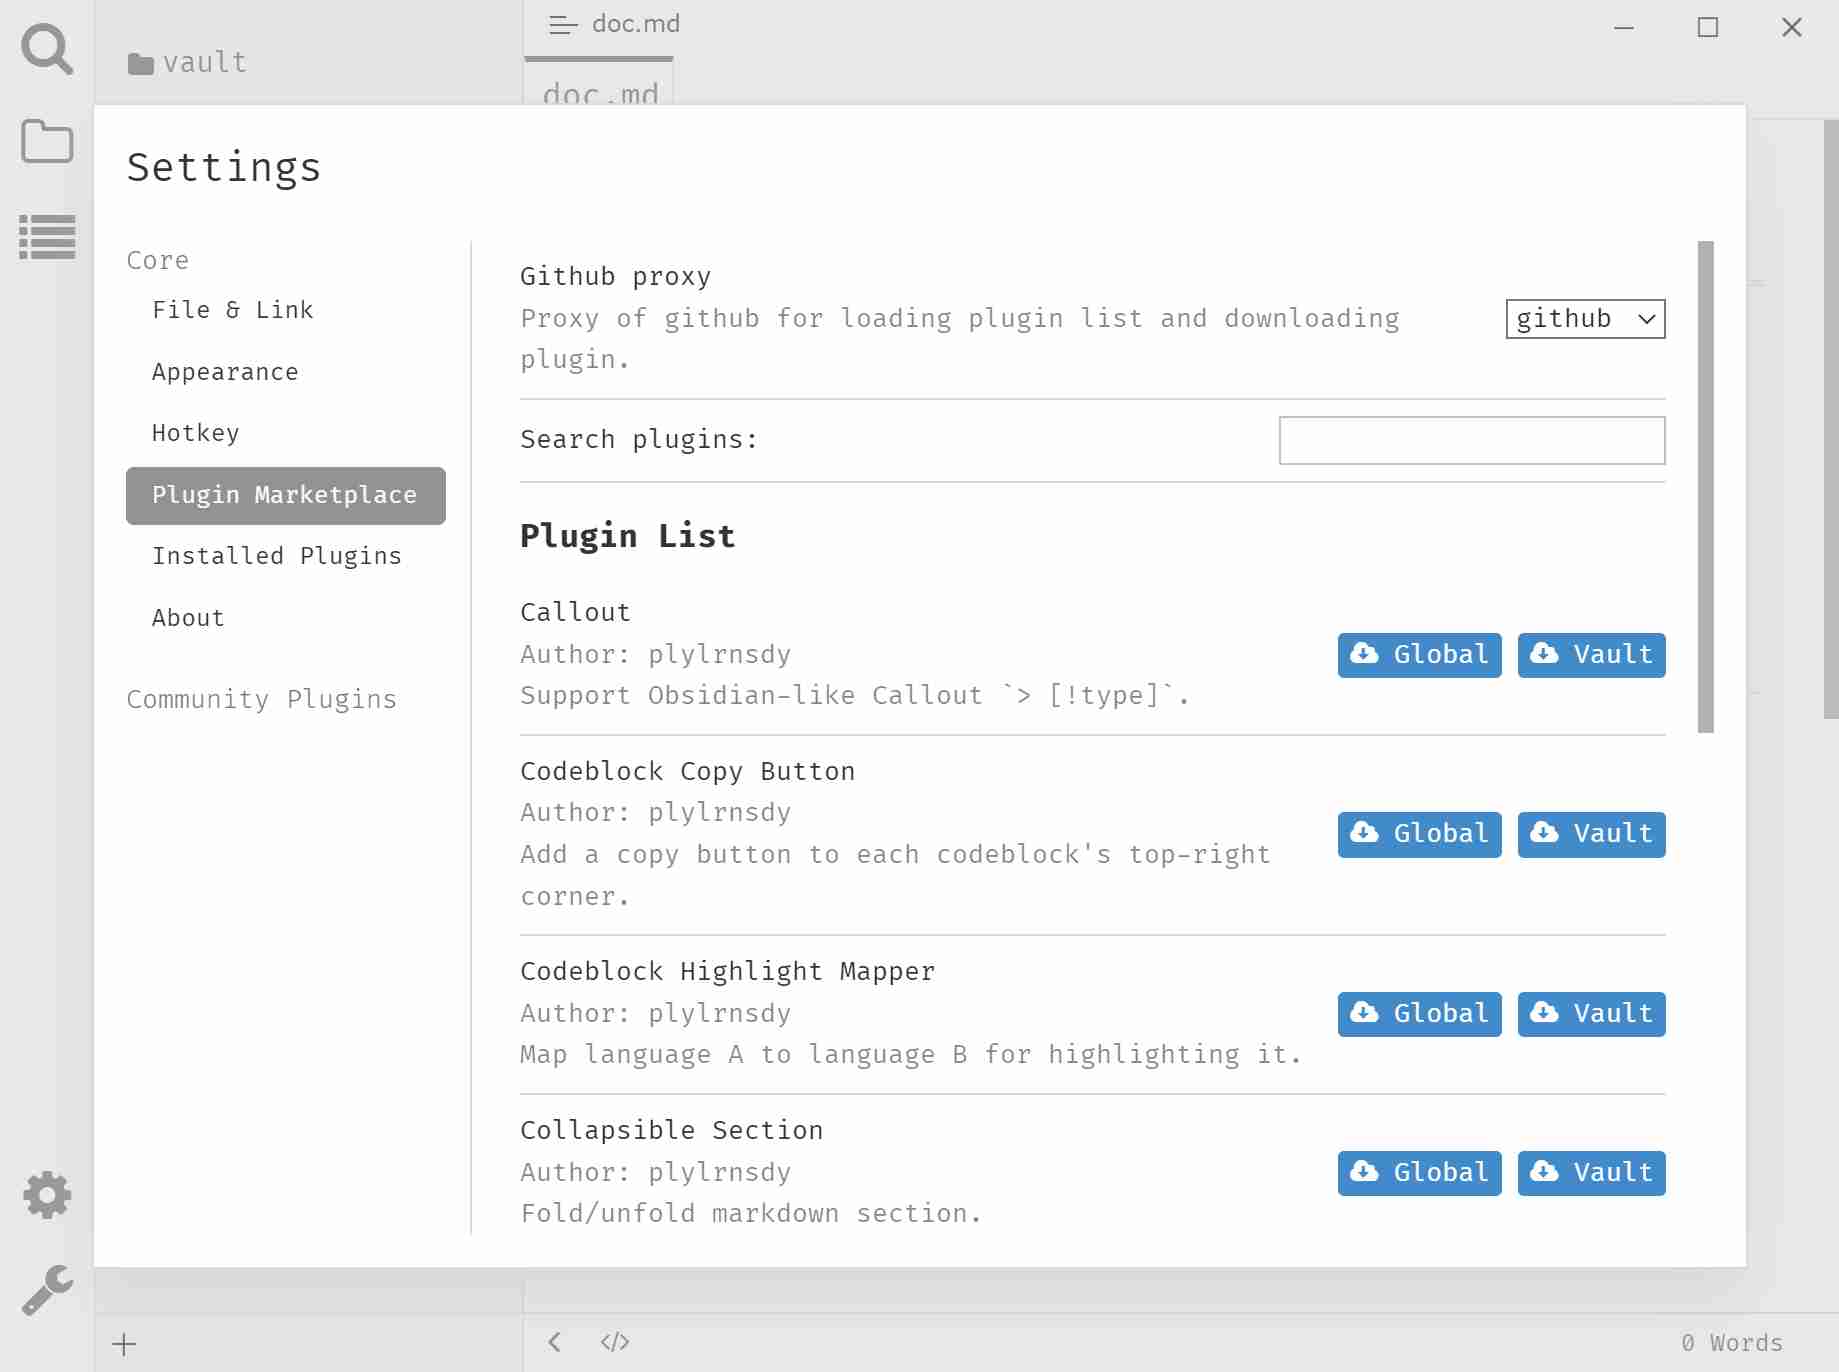Open the Hotkey settings section
1839x1372 pixels.
tap(195, 433)
